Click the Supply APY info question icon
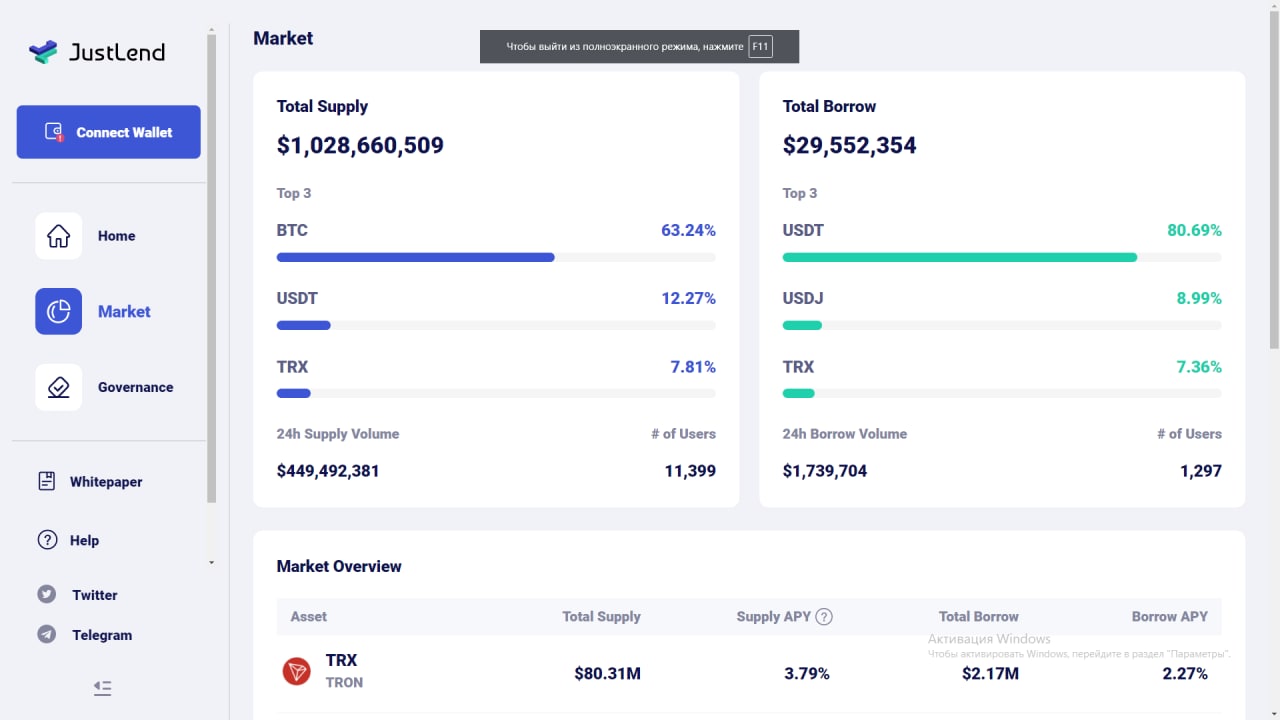This screenshot has width=1280, height=720. pyautogui.click(x=824, y=616)
